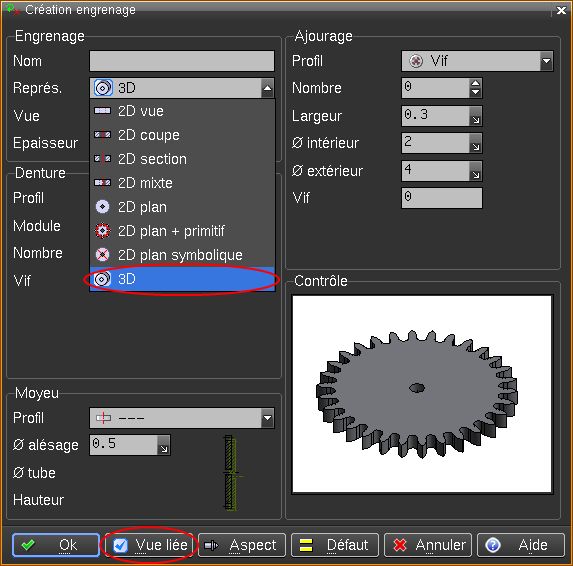Pick the 2D plan symbolique icon
The height and width of the screenshot is (566, 573).
click(102, 255)
